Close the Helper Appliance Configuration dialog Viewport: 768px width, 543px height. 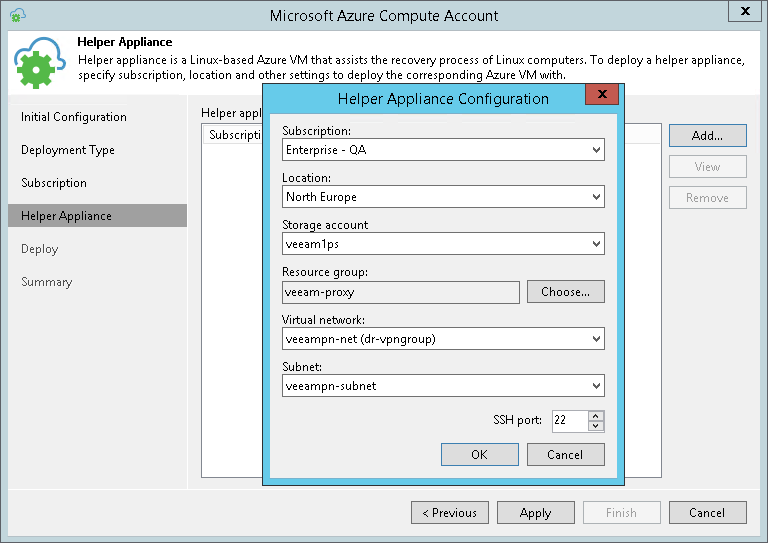[601, 96]
